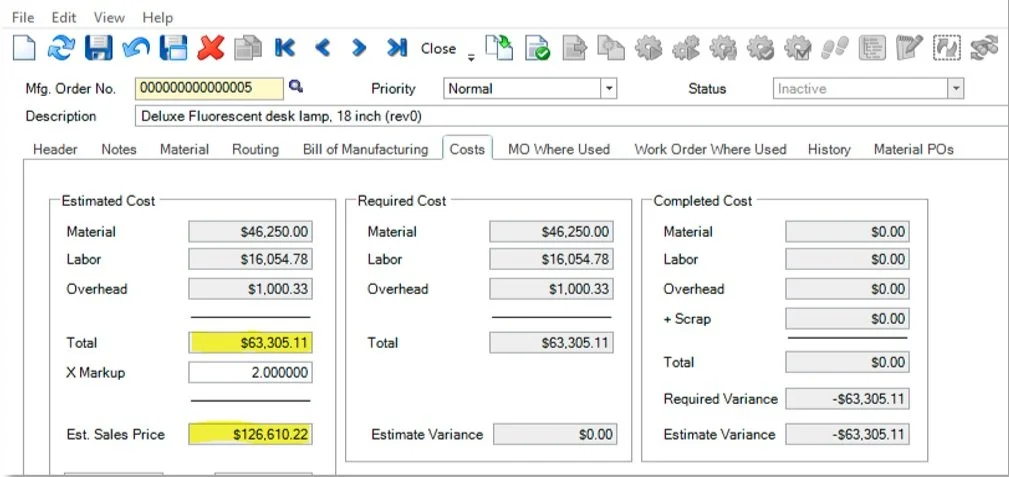Image resolution: width=1009 pixels, height=477 pixels.
Task: Click the gear with checkbox icon
Action: click(x=798, y=48)
